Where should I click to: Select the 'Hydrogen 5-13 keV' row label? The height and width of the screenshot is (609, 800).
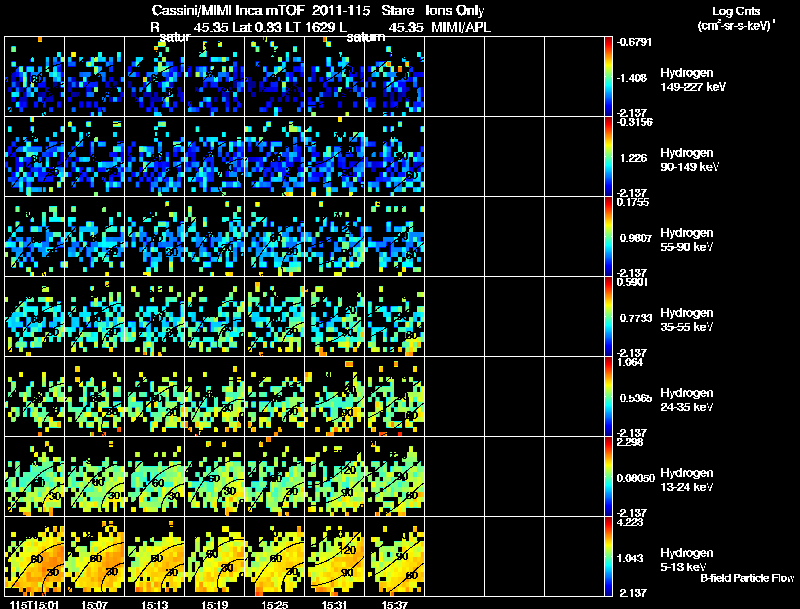(x=687, y=560)
